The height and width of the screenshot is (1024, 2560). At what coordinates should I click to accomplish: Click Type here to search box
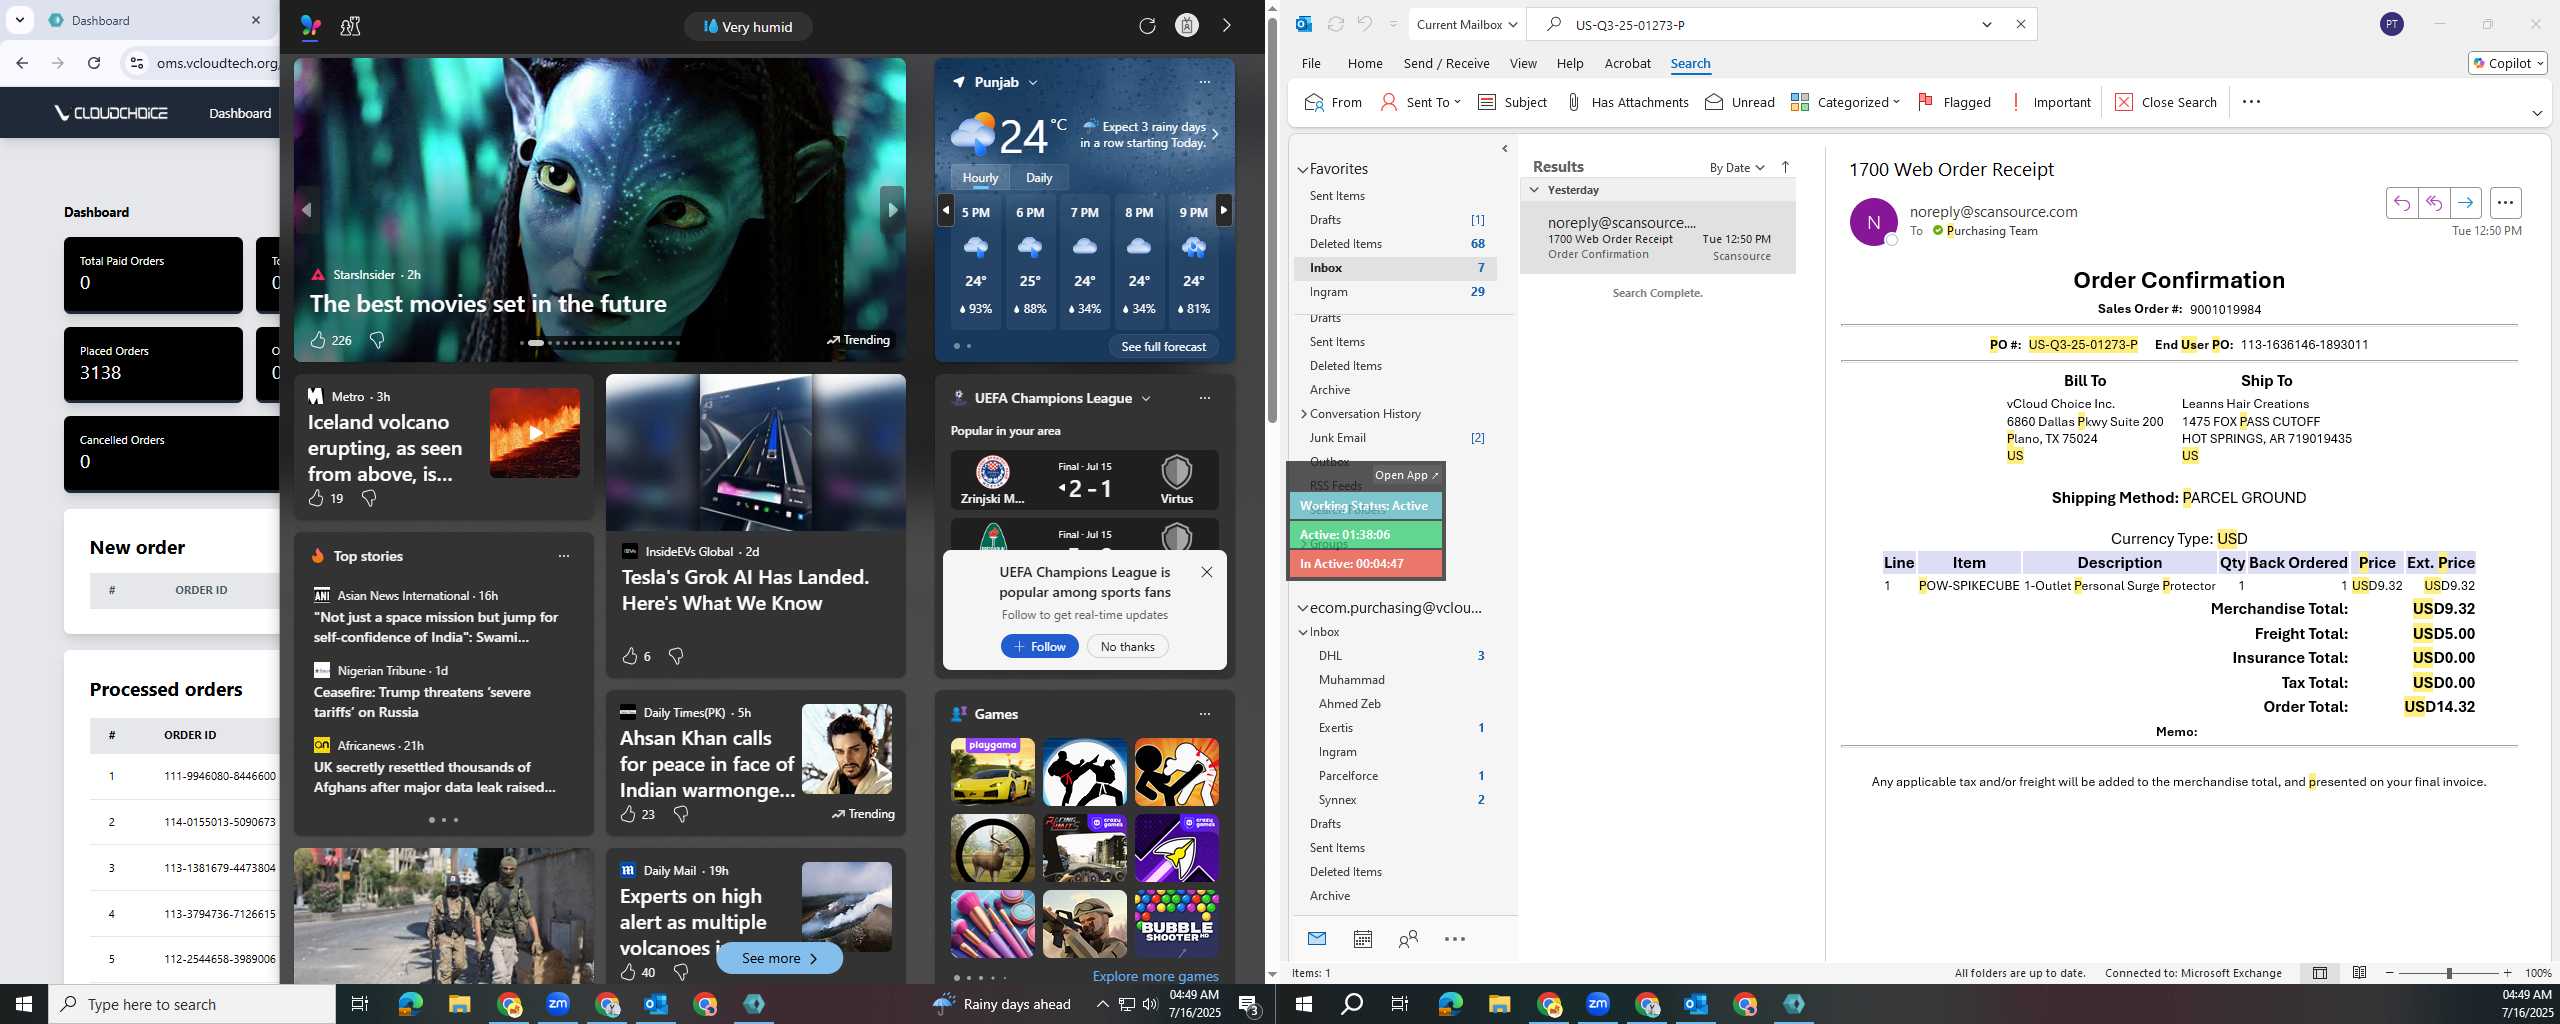(192, 1004)
